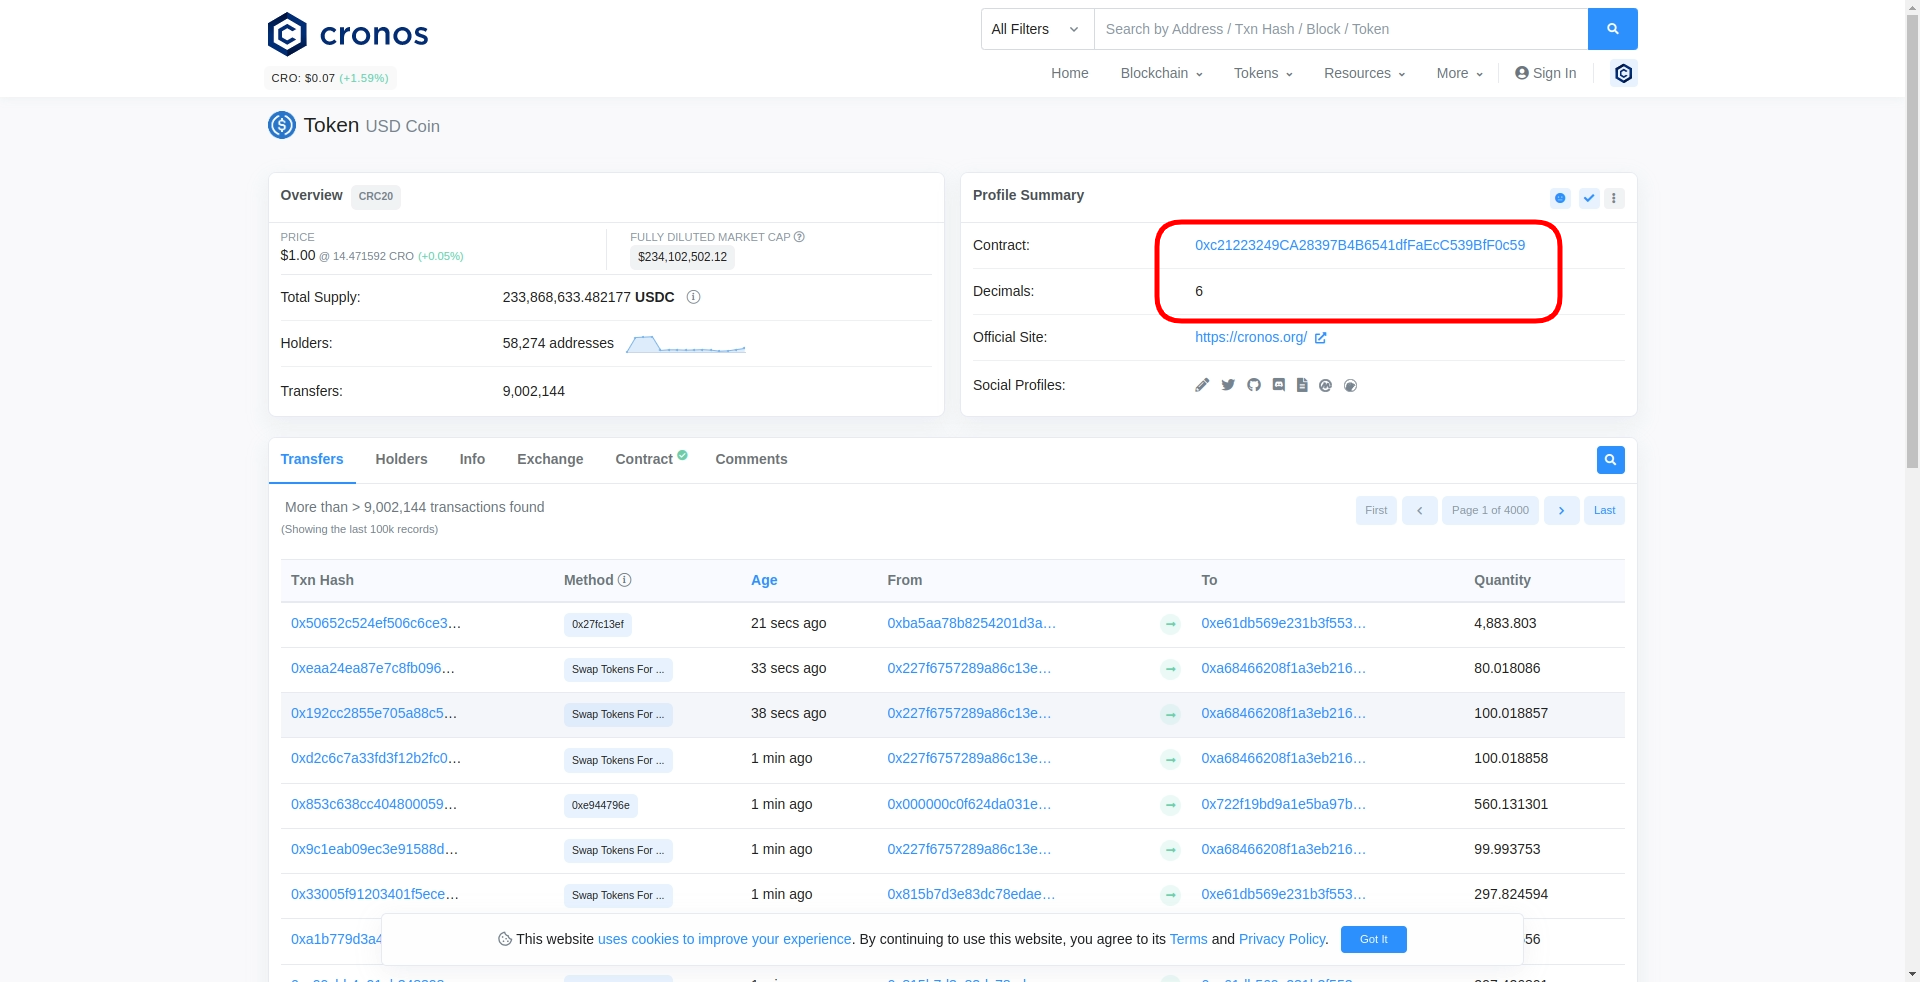
Task: Click the Method column info icon
Action: pyautogui.click(x=624, y=580)
